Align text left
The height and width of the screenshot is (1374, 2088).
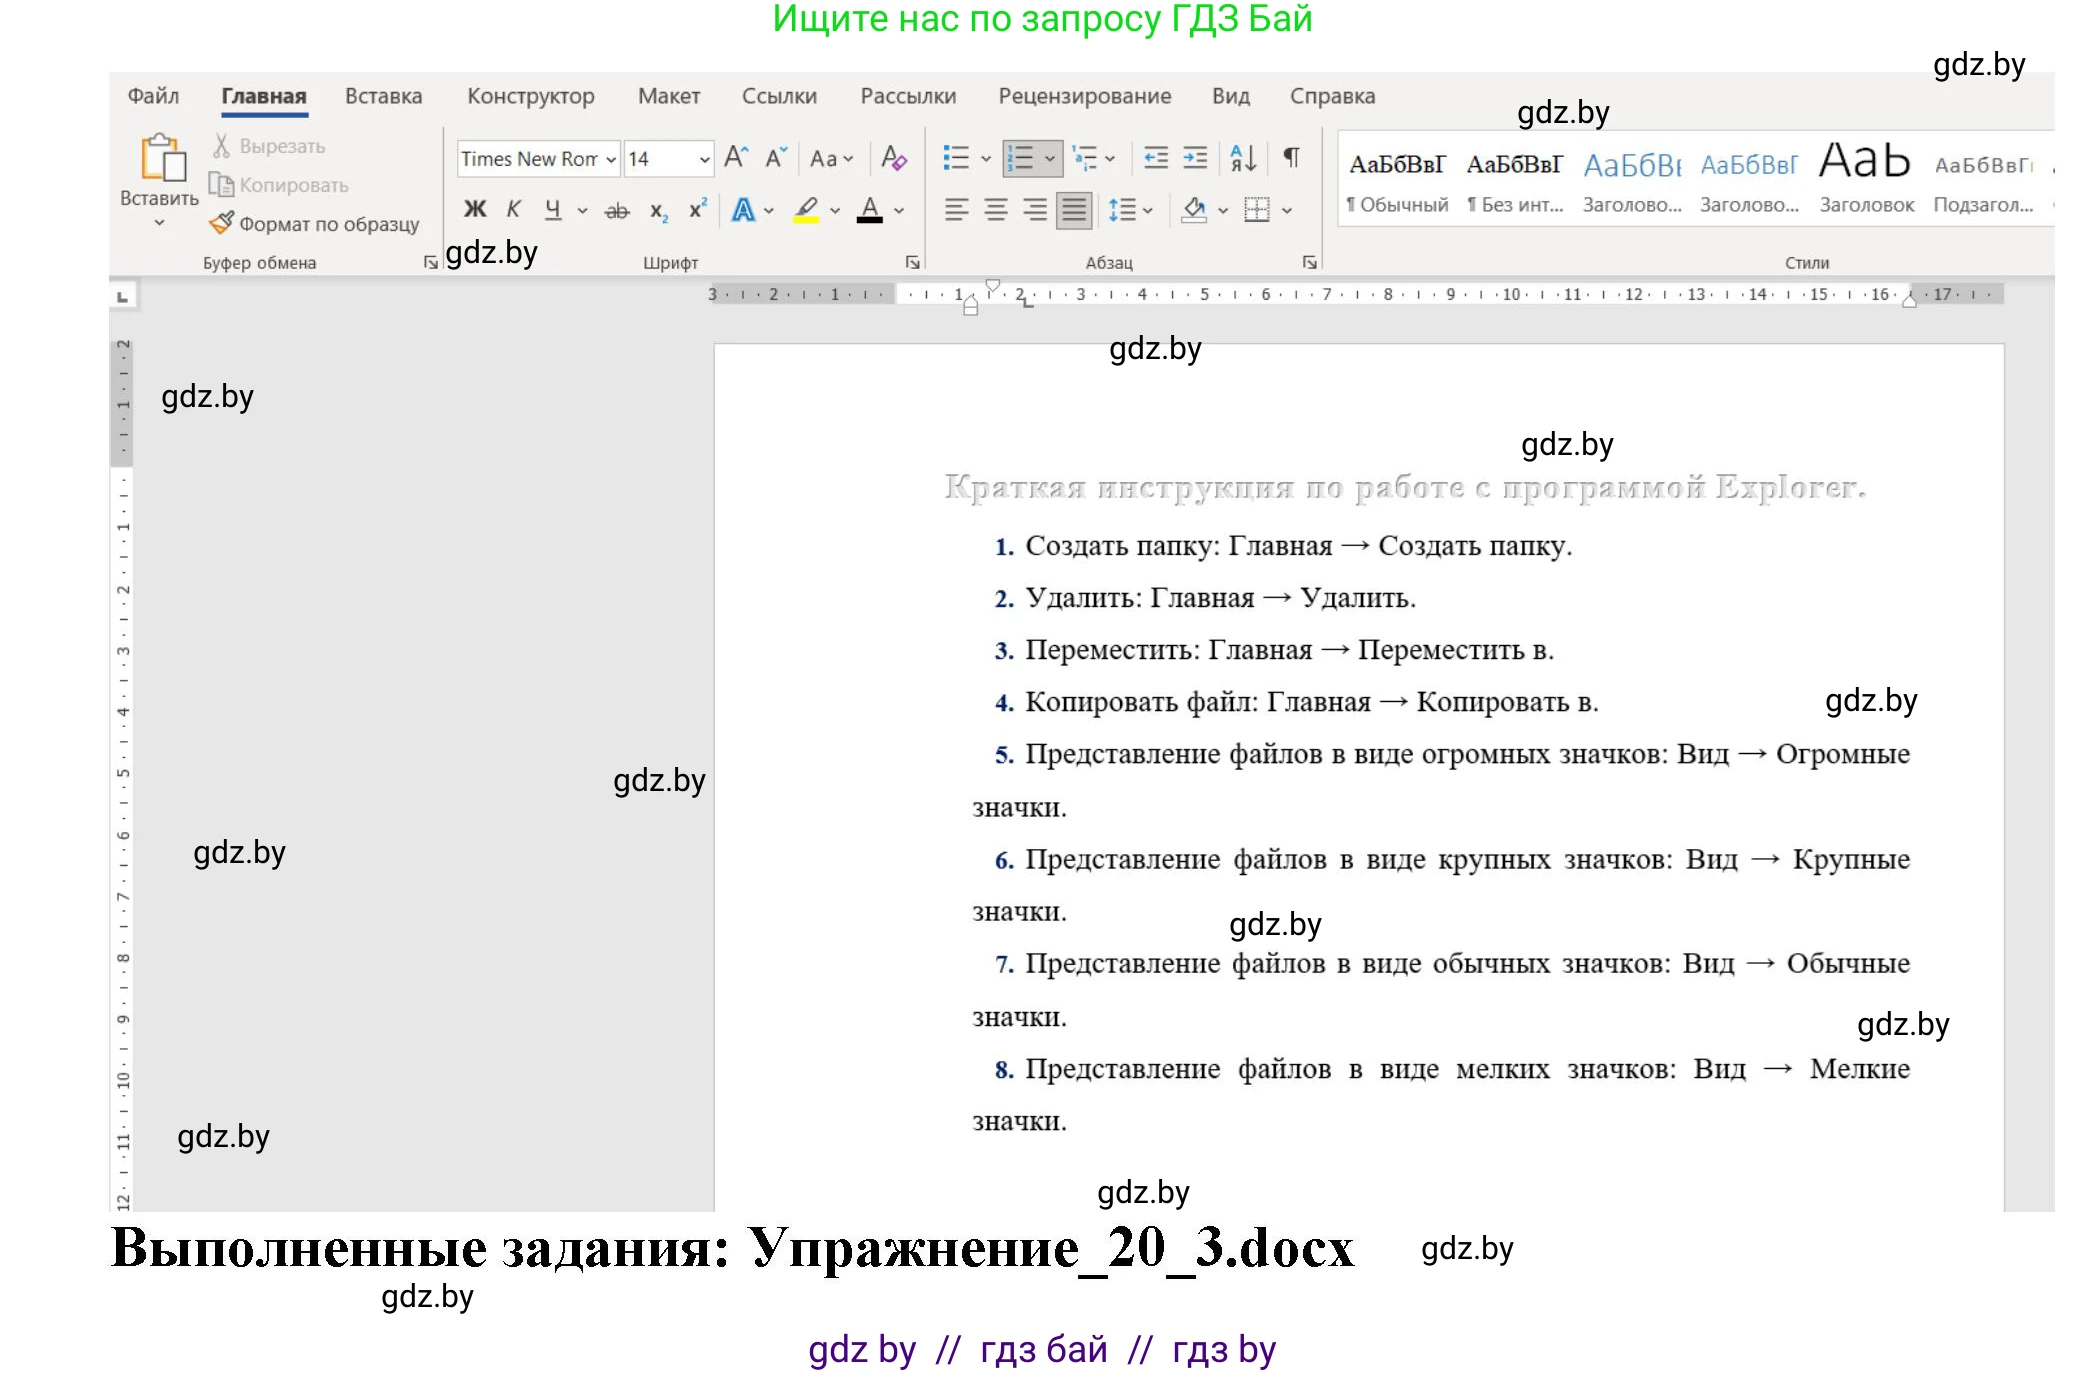tap(956, 210)
